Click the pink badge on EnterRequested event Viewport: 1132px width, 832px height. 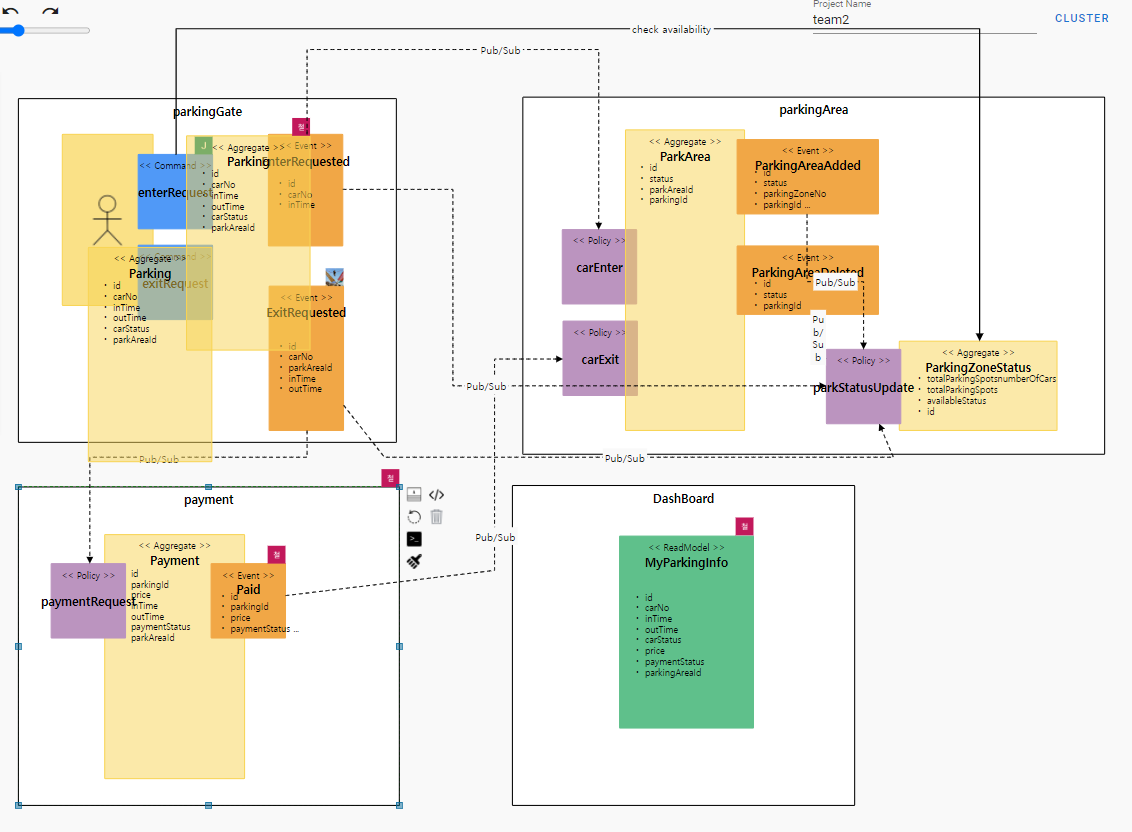[300, 126]
